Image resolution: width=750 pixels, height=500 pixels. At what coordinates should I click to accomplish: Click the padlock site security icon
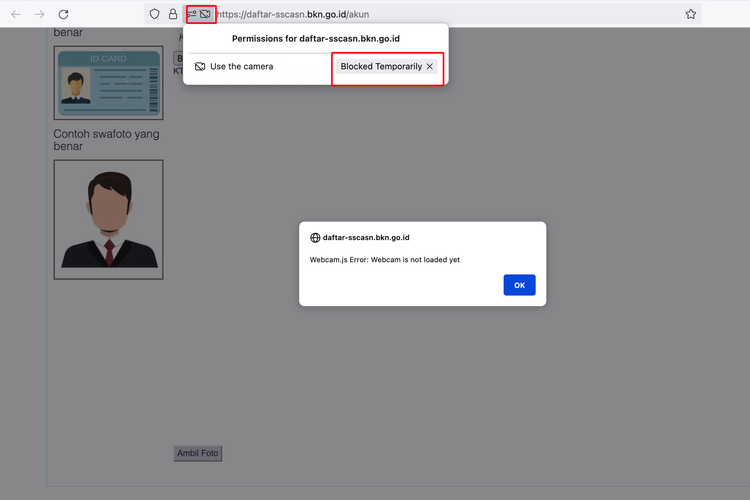coord(172,14)
